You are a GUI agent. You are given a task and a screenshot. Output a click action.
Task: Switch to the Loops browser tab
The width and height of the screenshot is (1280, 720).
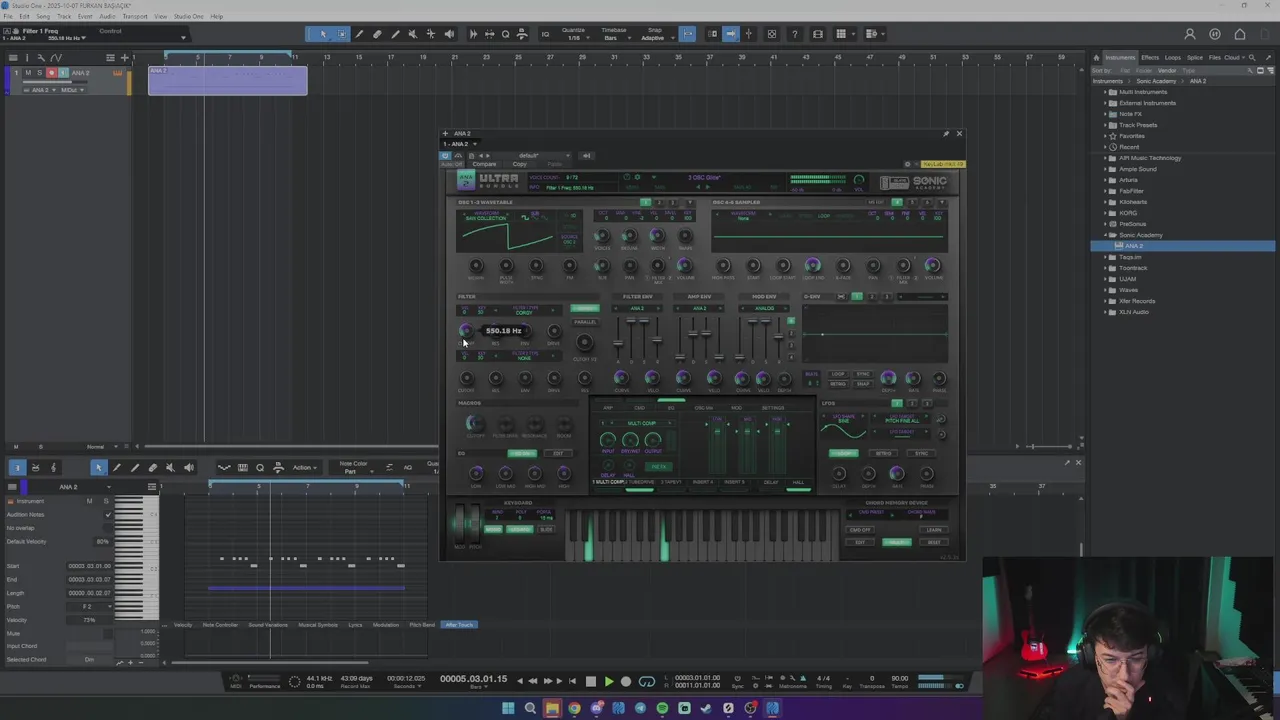pos(1173,58)
